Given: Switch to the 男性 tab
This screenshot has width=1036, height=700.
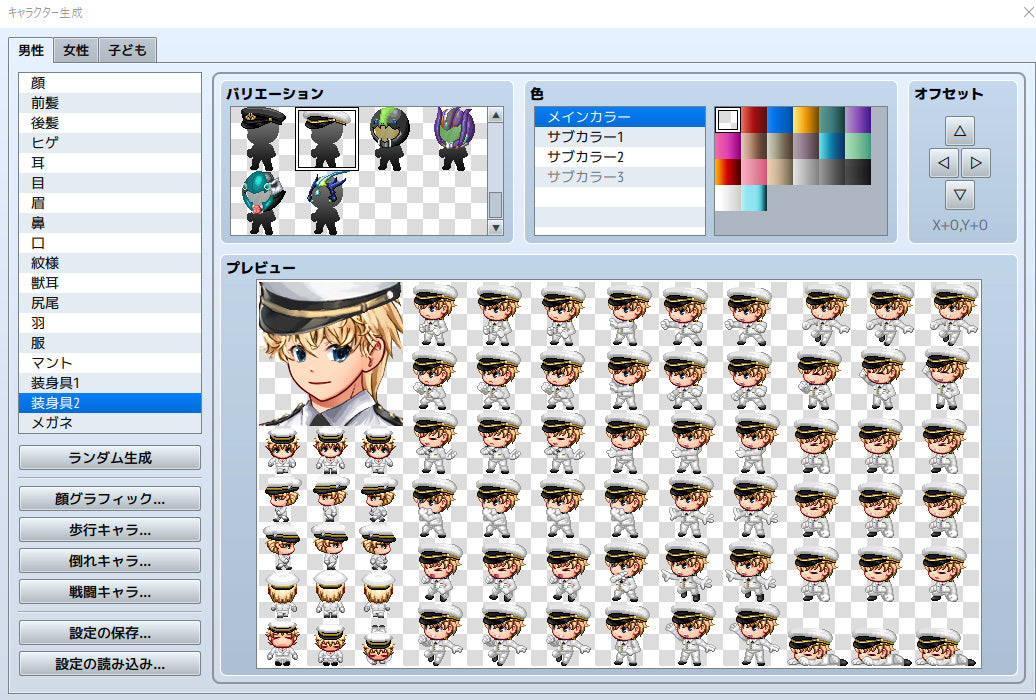Looking at the screenshot, I should pyautogui.click(x=31, y=50).
